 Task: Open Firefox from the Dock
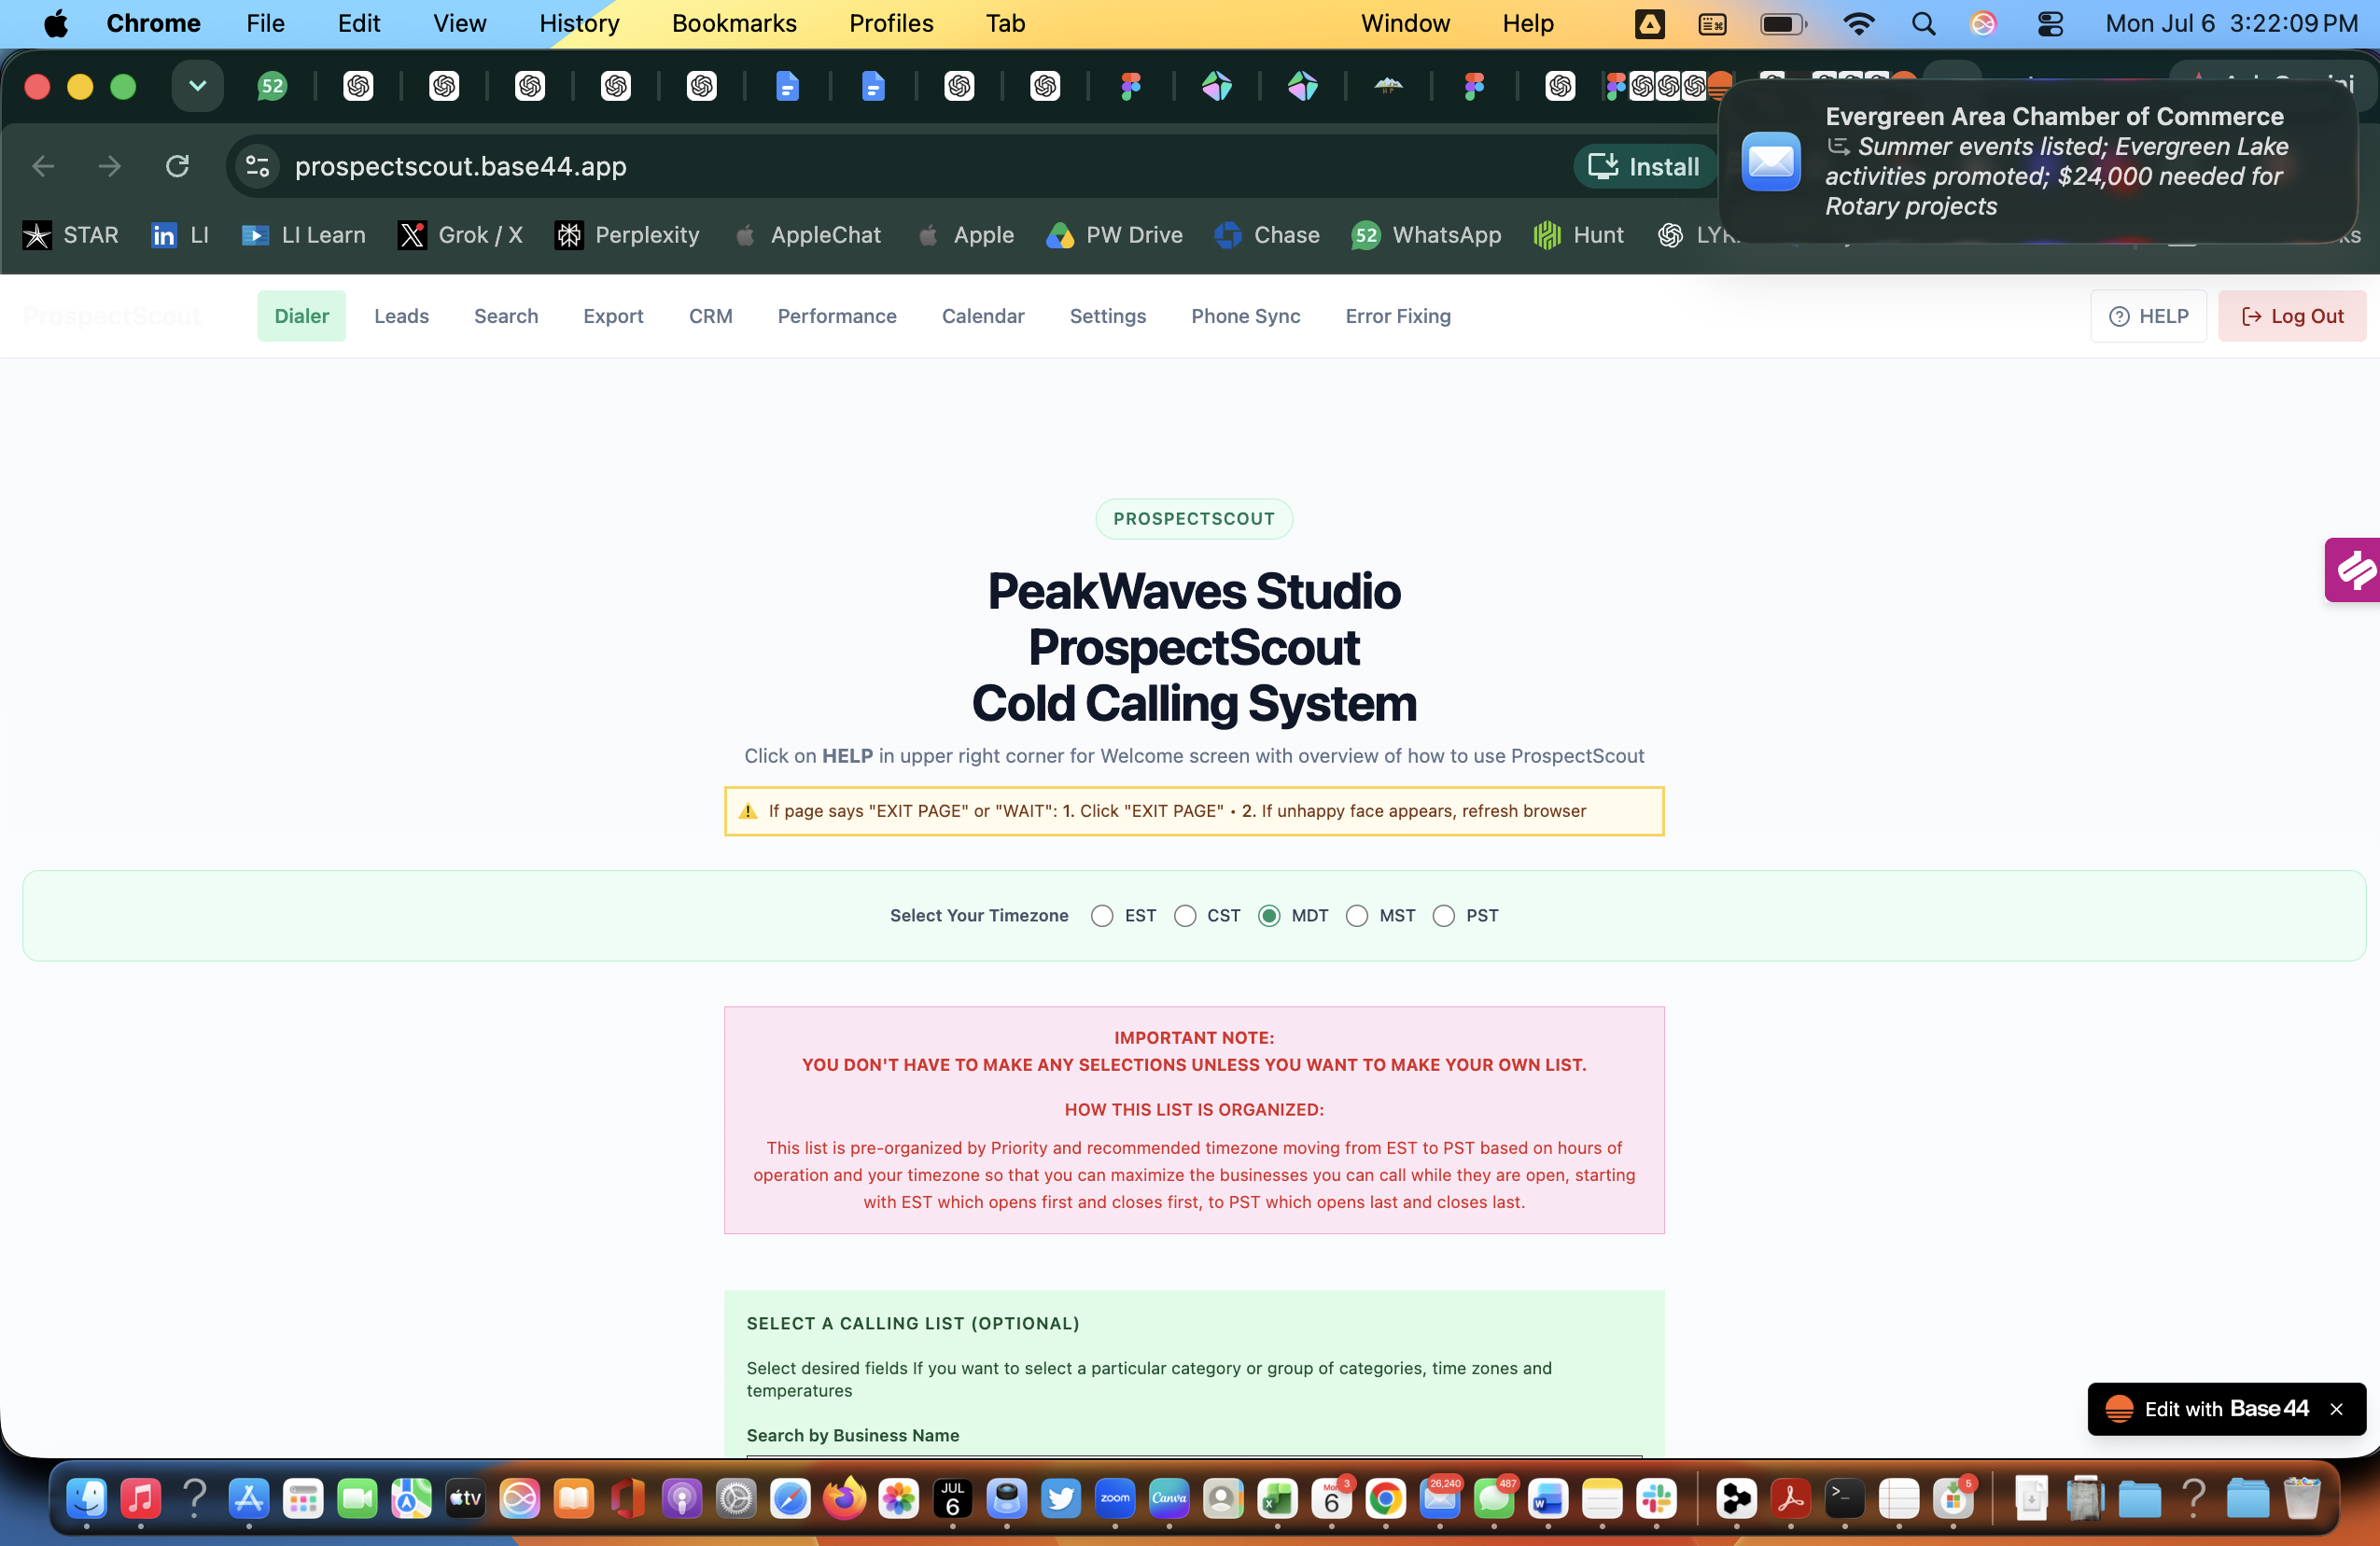[844, 1498]
